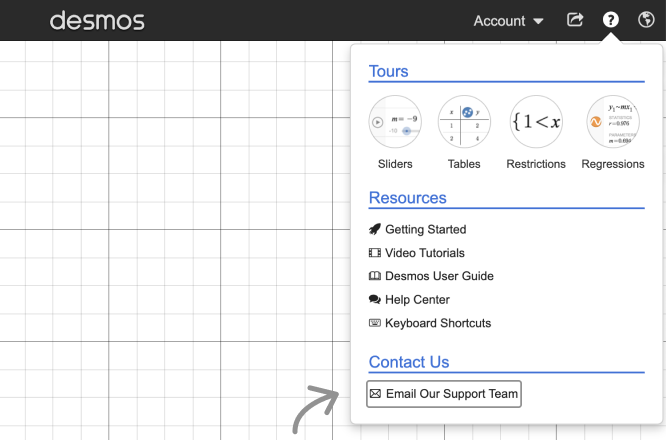Launch the Regressions tour icon
The image size is (666, 440).
[x=612, y=122]
